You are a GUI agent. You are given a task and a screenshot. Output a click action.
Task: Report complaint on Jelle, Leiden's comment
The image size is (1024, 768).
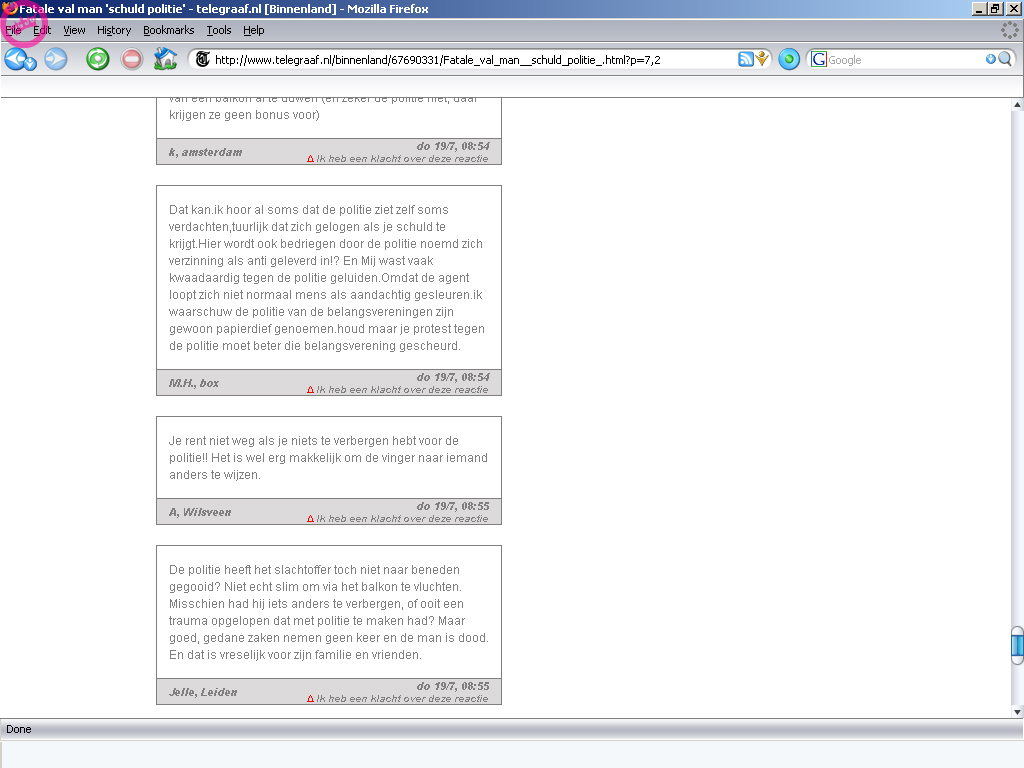(x=401, y=699)
